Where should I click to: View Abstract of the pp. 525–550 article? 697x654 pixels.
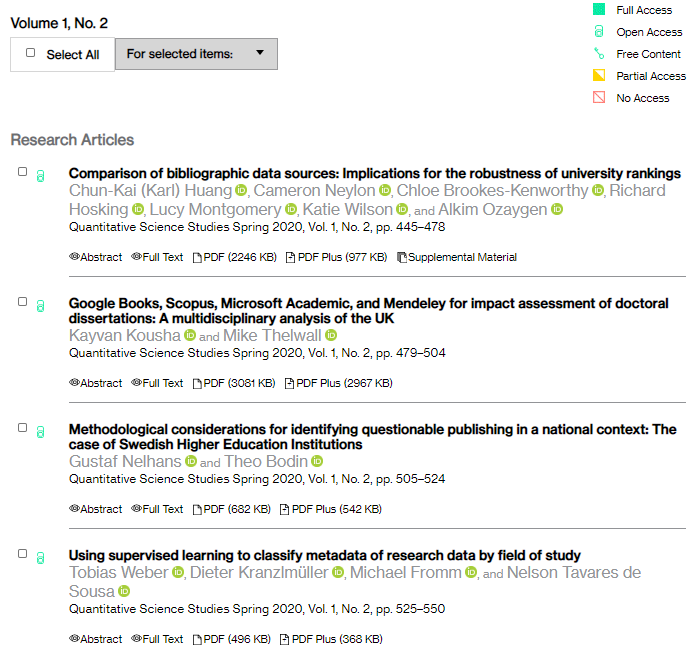pyautogui.click(x=96, y=639)
